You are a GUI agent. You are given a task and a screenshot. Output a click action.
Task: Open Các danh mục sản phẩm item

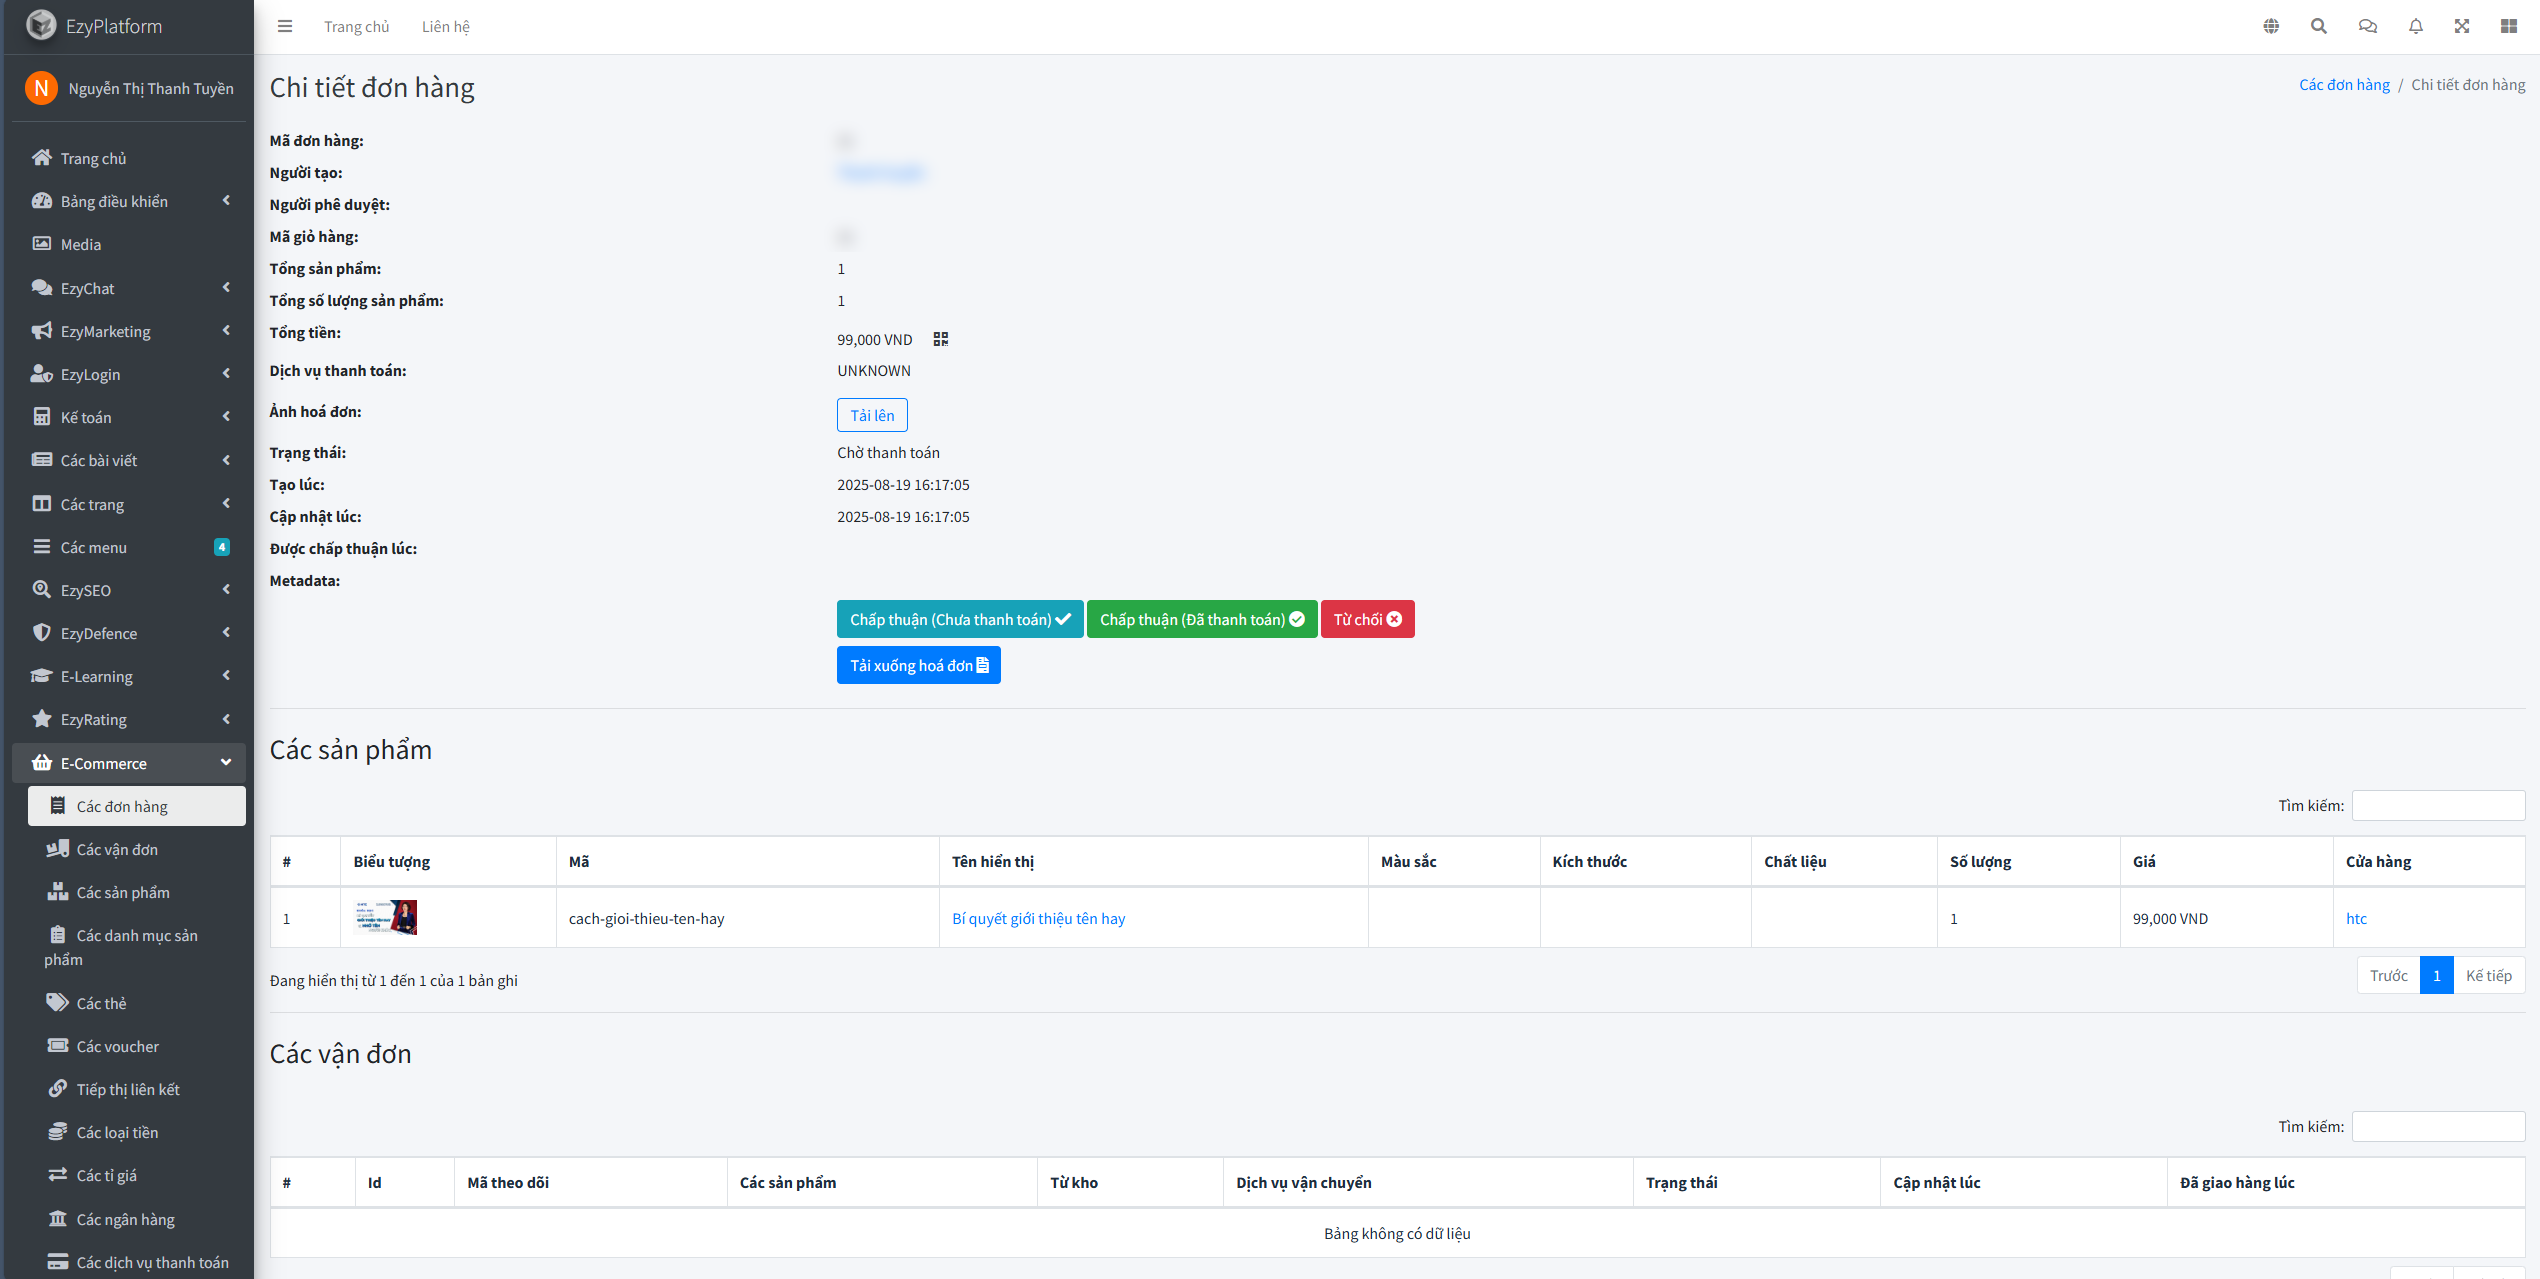[x=137, y=947]
